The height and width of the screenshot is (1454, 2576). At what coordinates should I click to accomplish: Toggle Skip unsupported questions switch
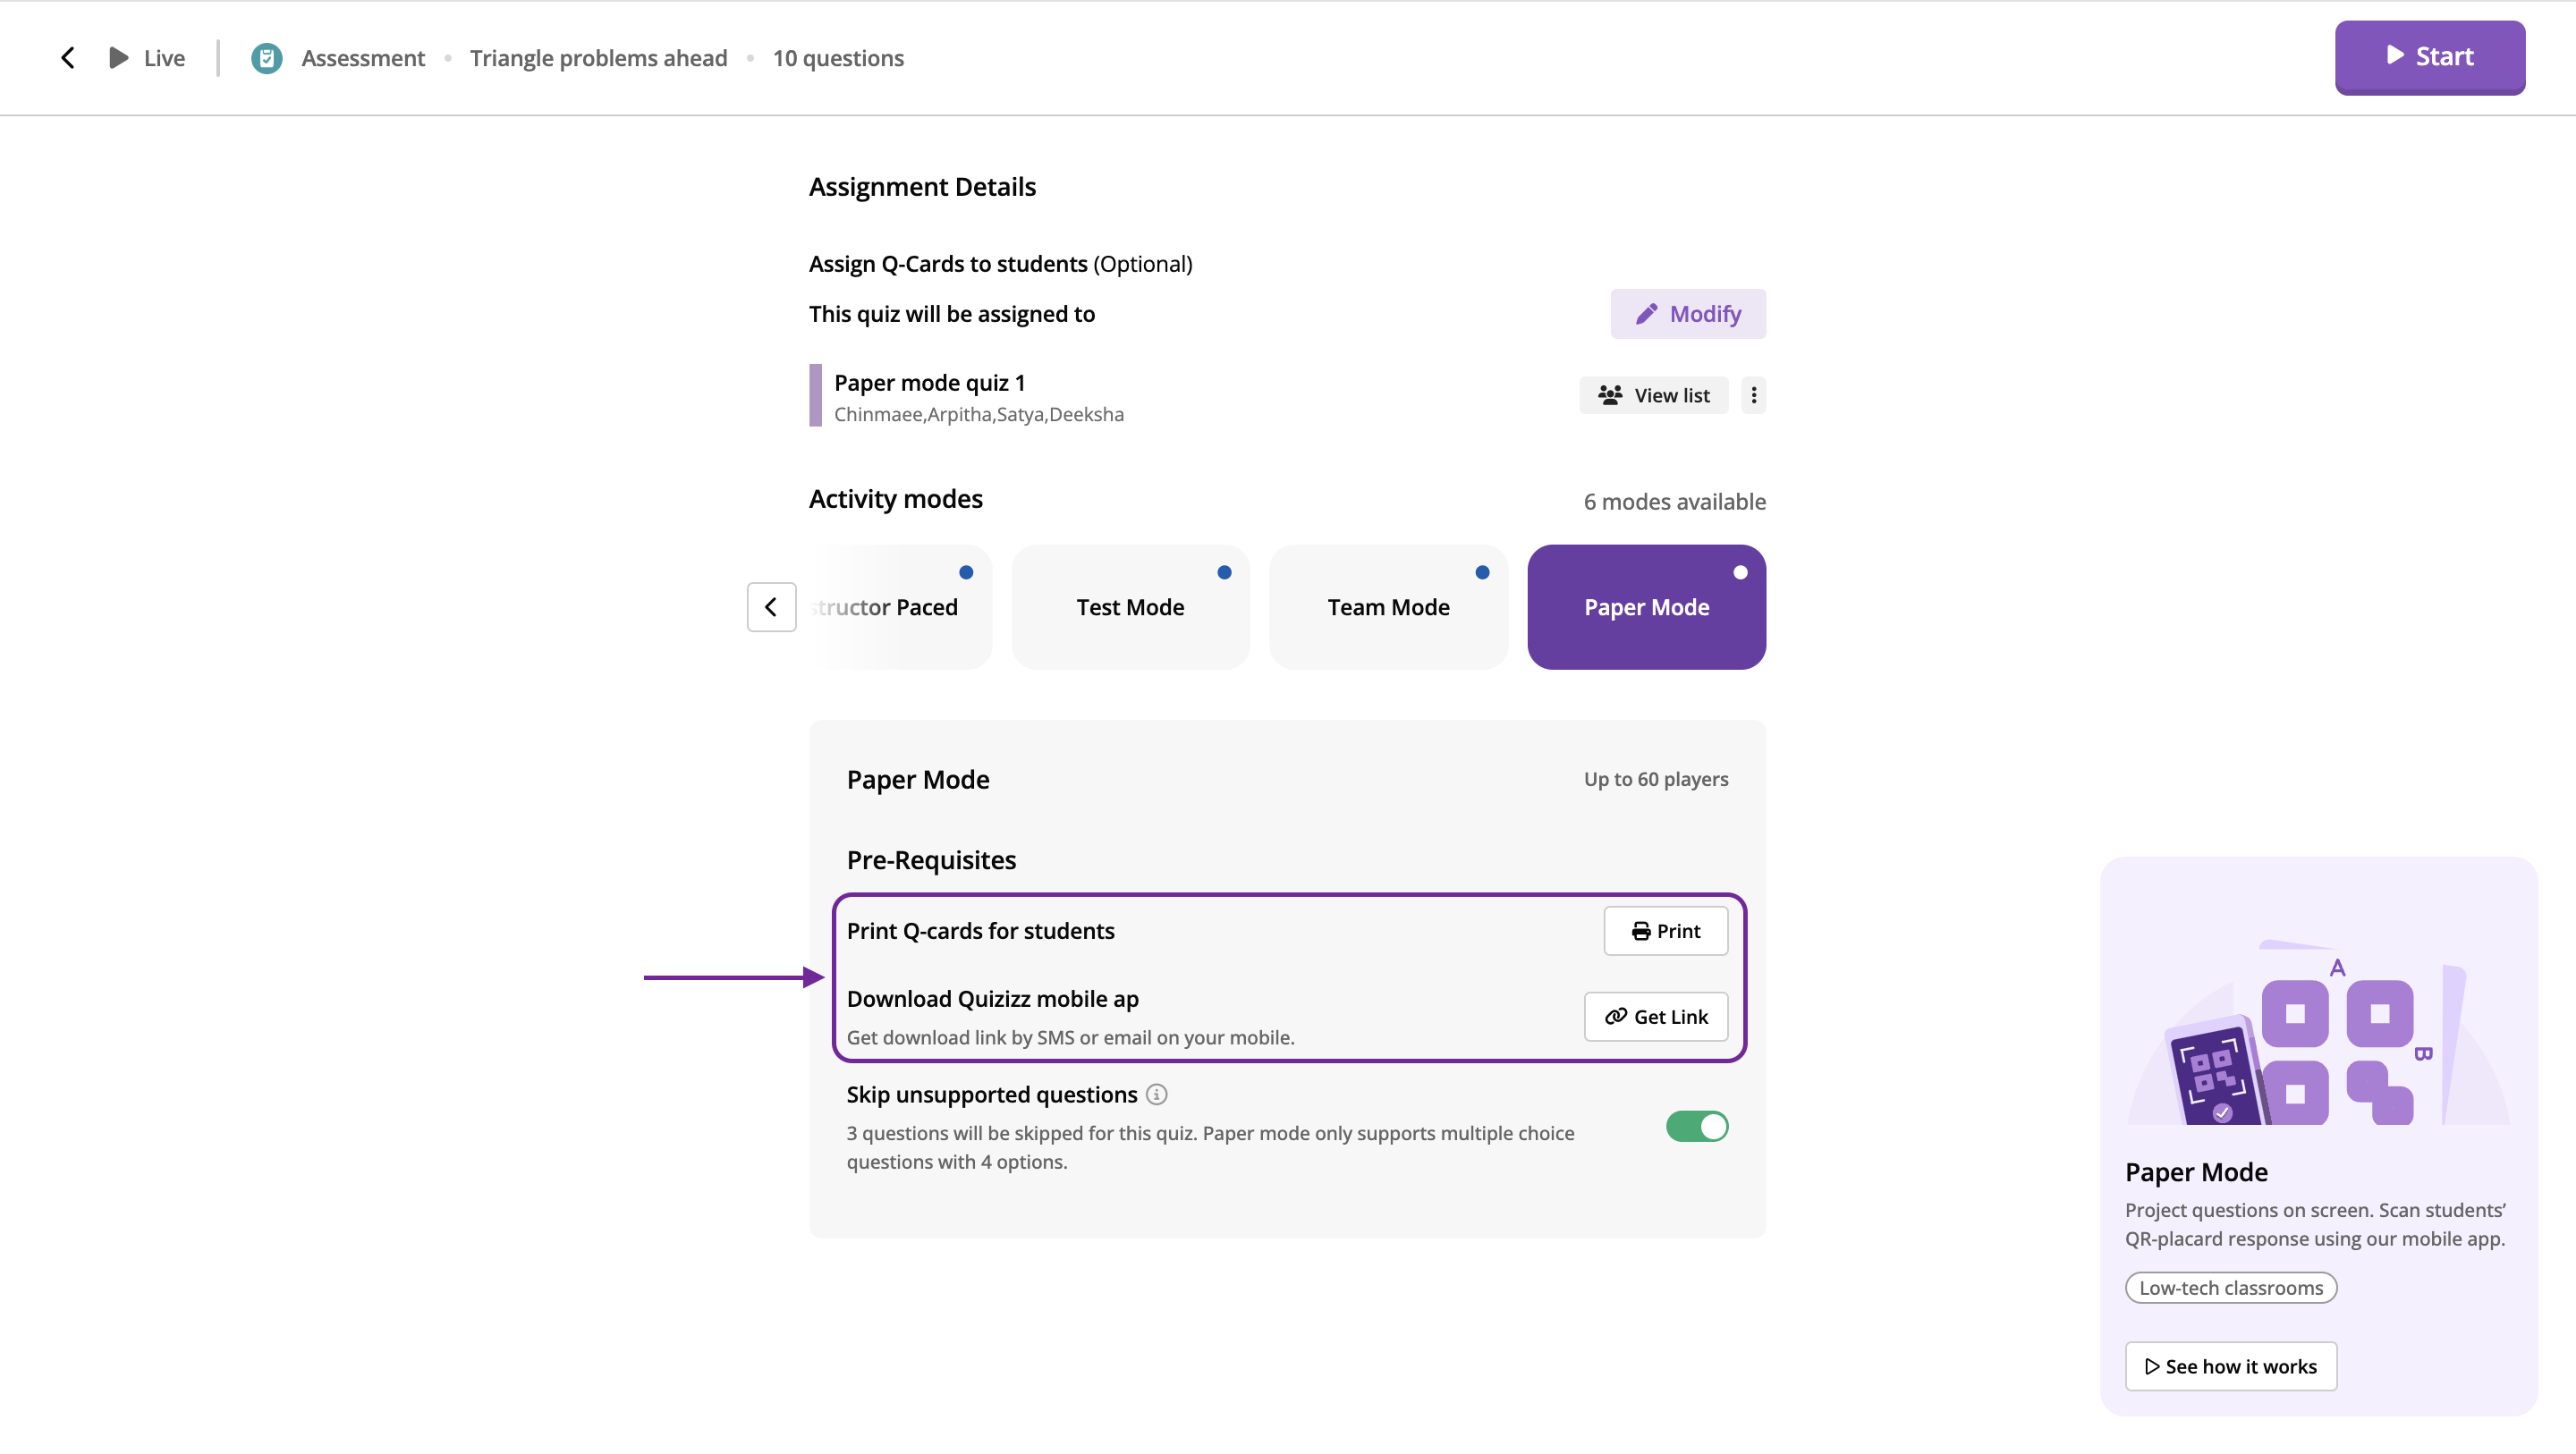point(1697,1127)
